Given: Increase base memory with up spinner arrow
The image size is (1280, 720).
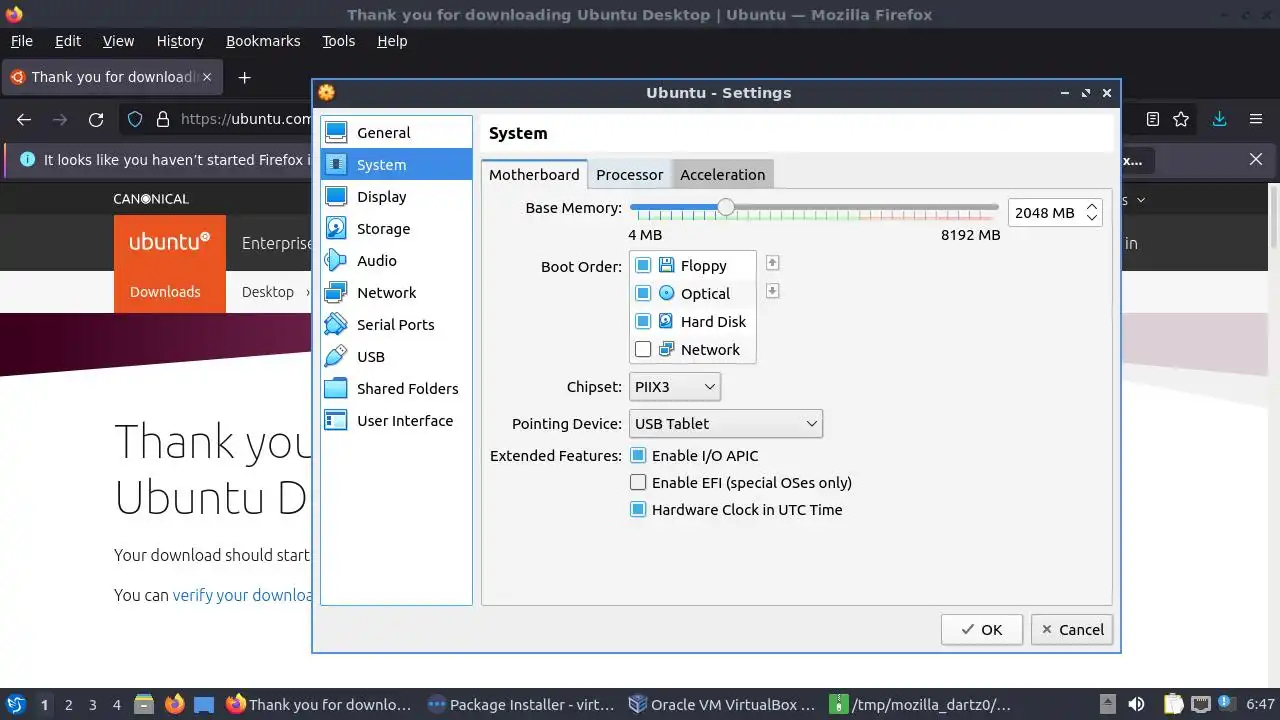Looking at the screenshot, I should pyautogui.click(x=1092, y=206).
